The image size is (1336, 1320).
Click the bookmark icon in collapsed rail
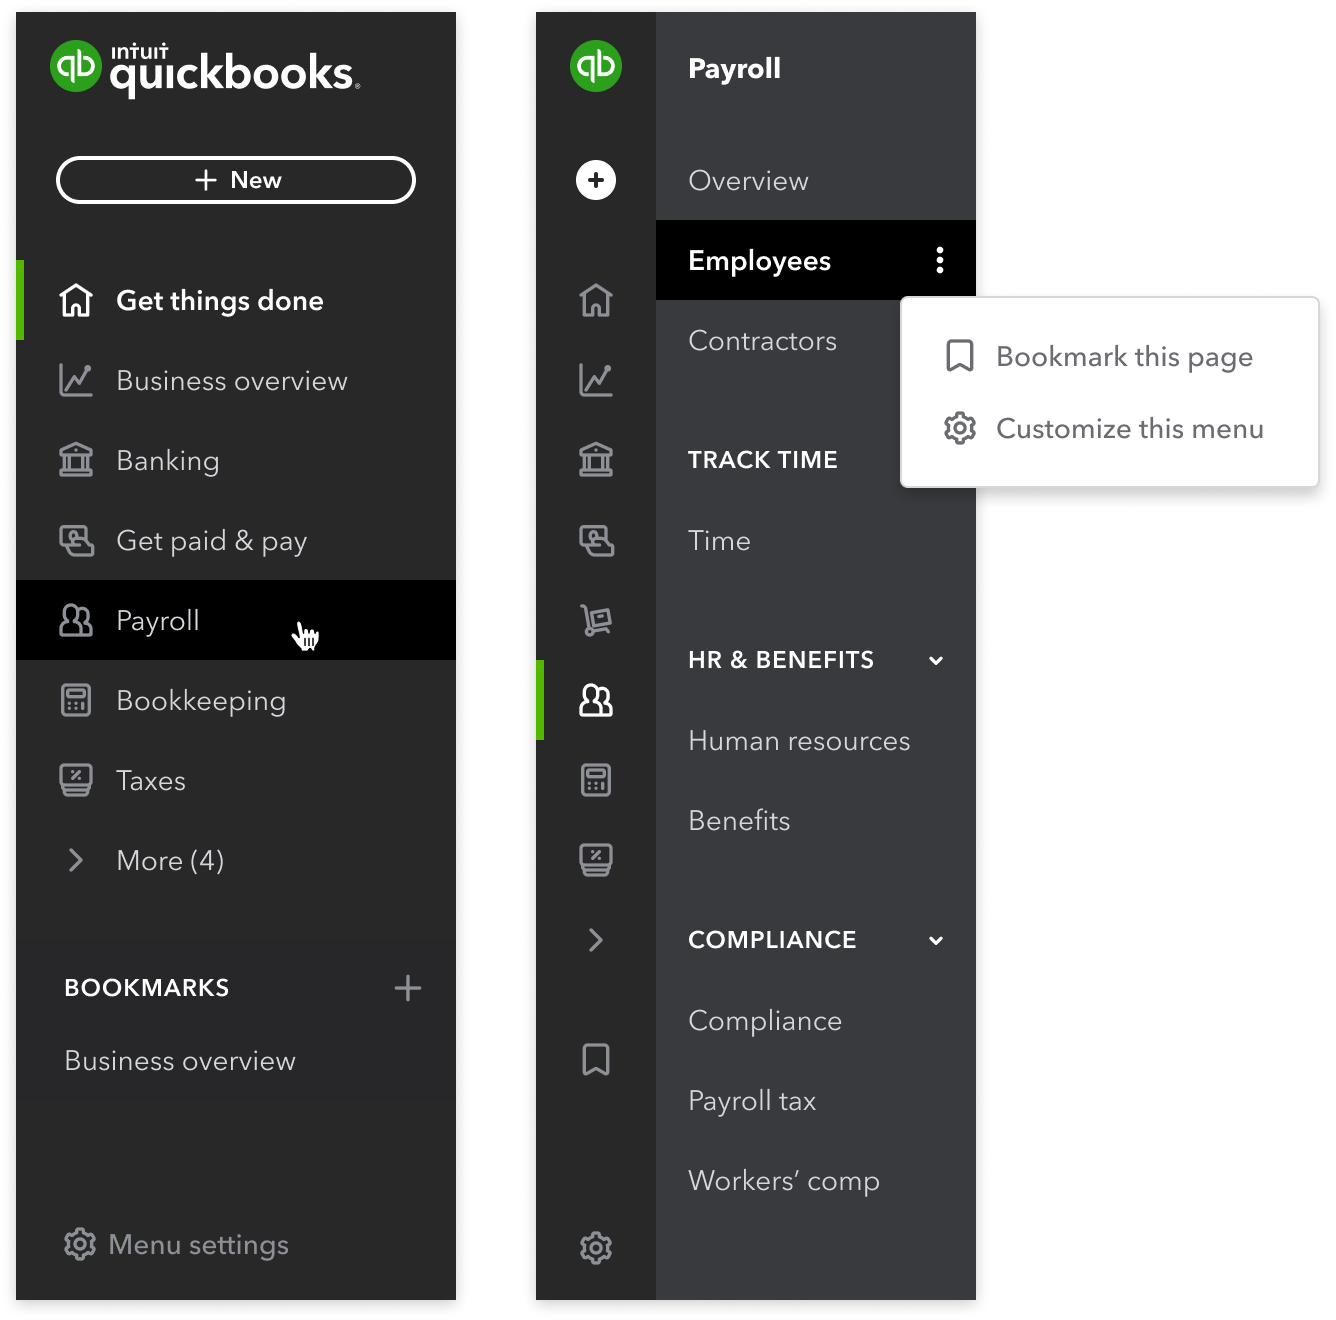596,1060
